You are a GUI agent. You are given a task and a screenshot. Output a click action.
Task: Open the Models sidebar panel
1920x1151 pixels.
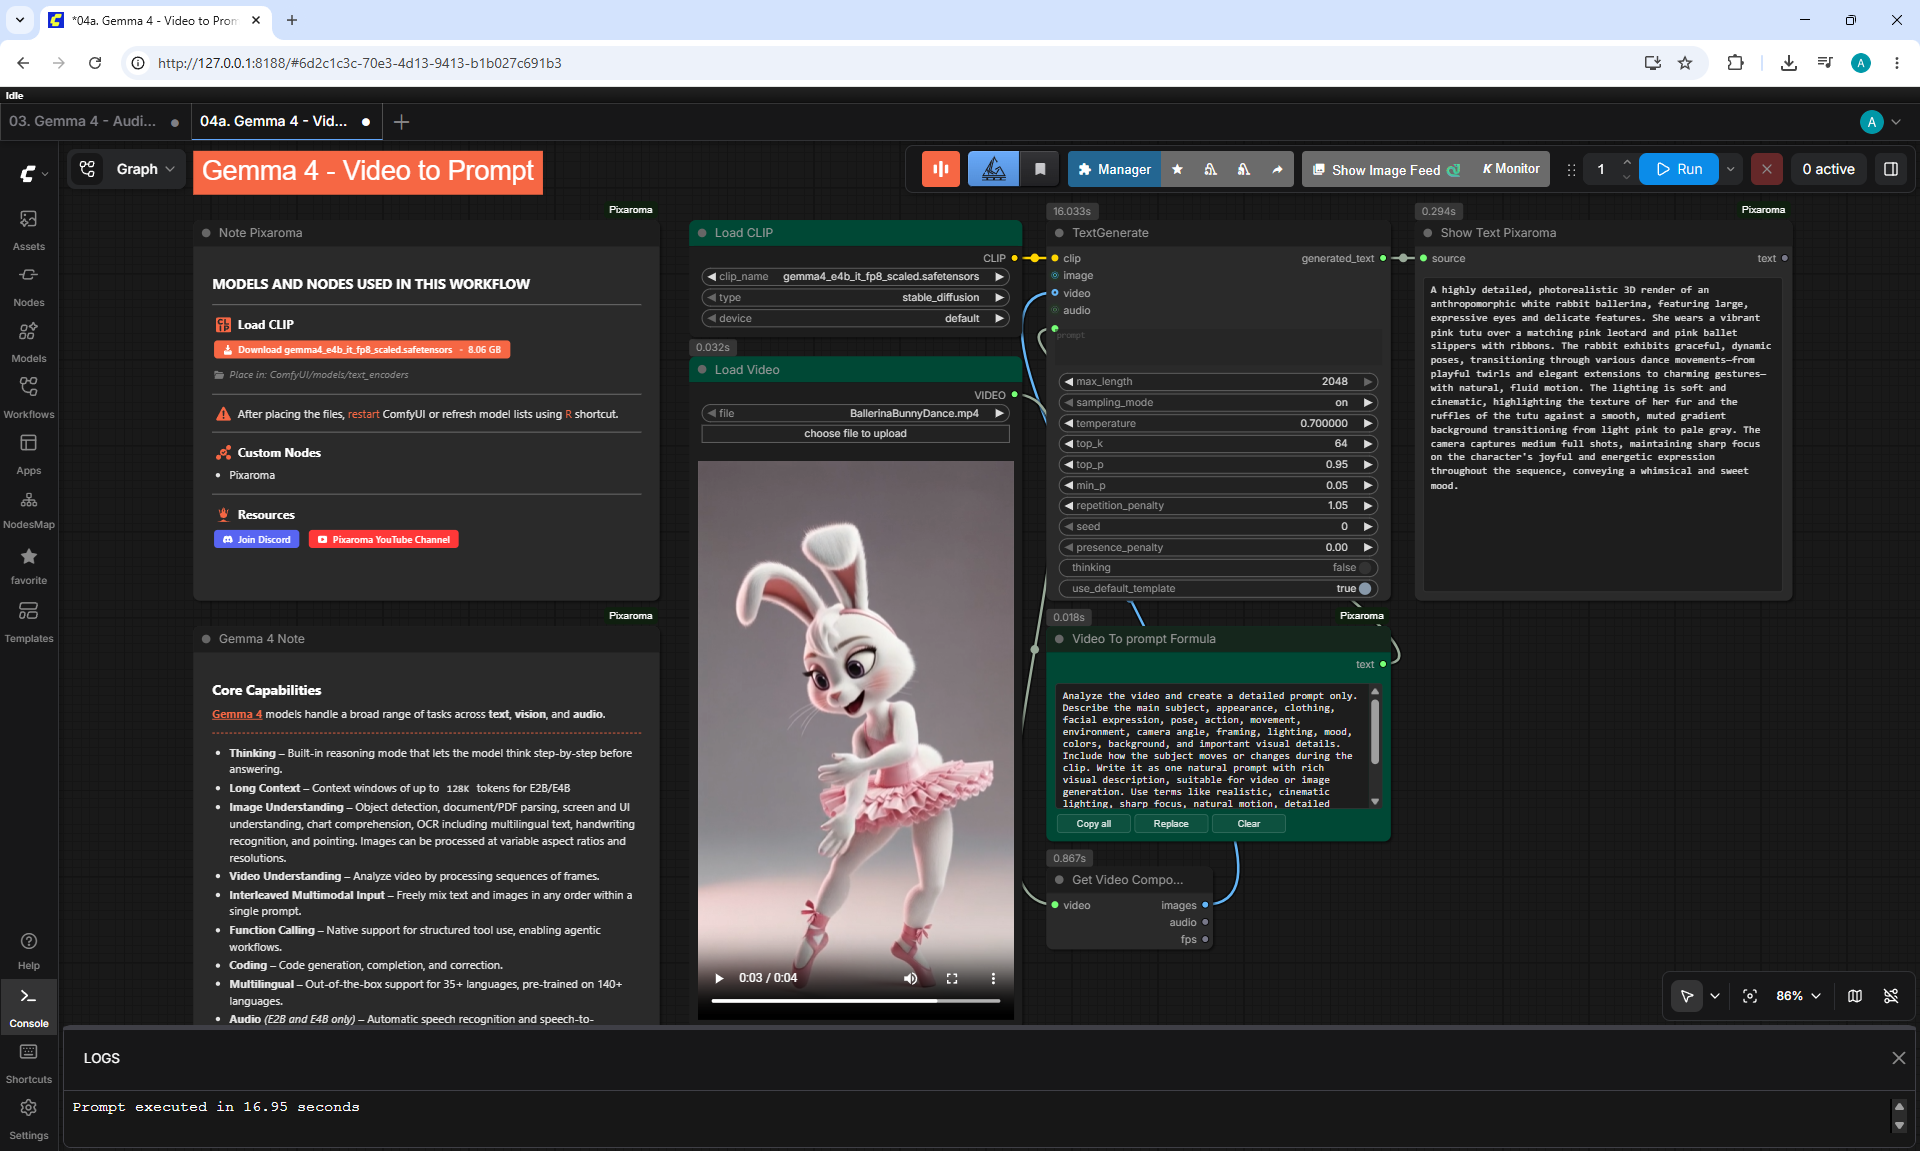click(29, 341)
